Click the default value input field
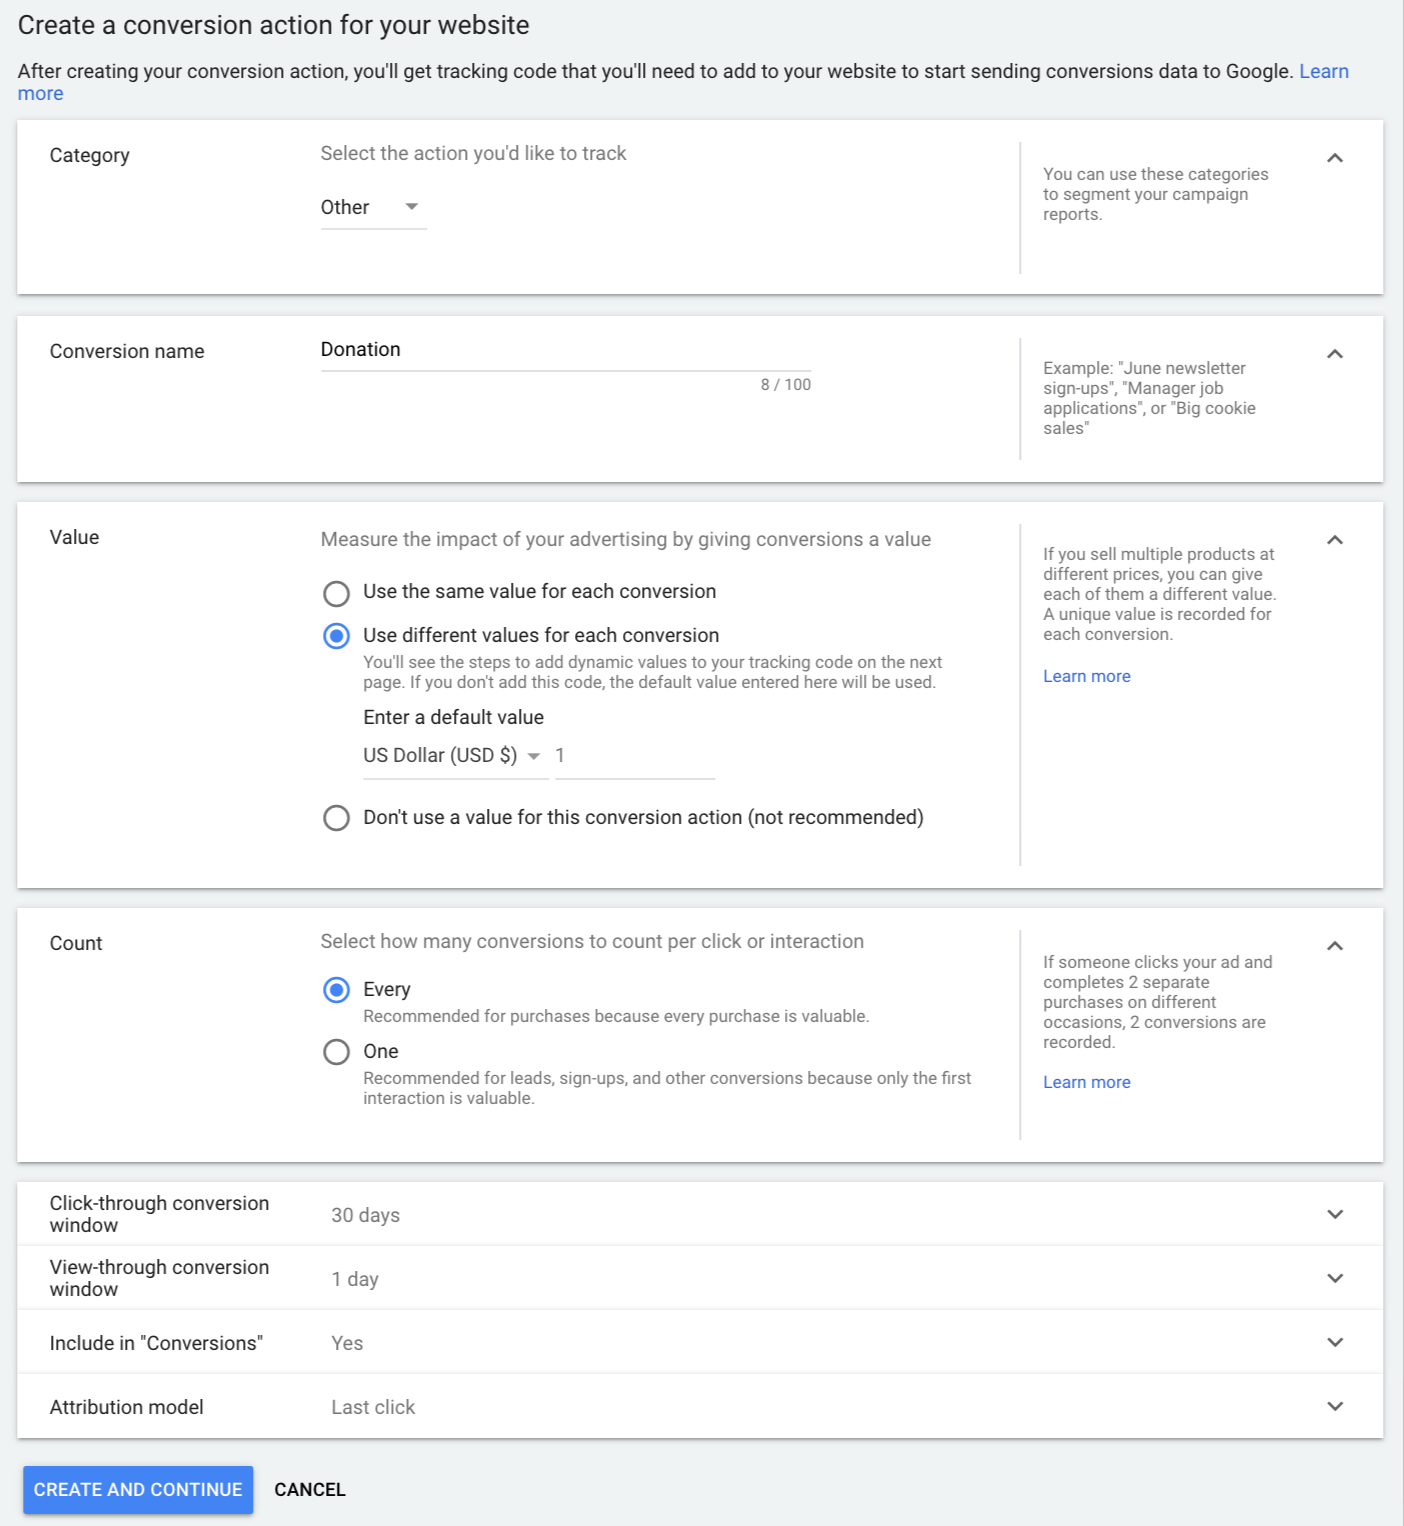Viewport: 1404px width, 1526px height. [634, 756]
